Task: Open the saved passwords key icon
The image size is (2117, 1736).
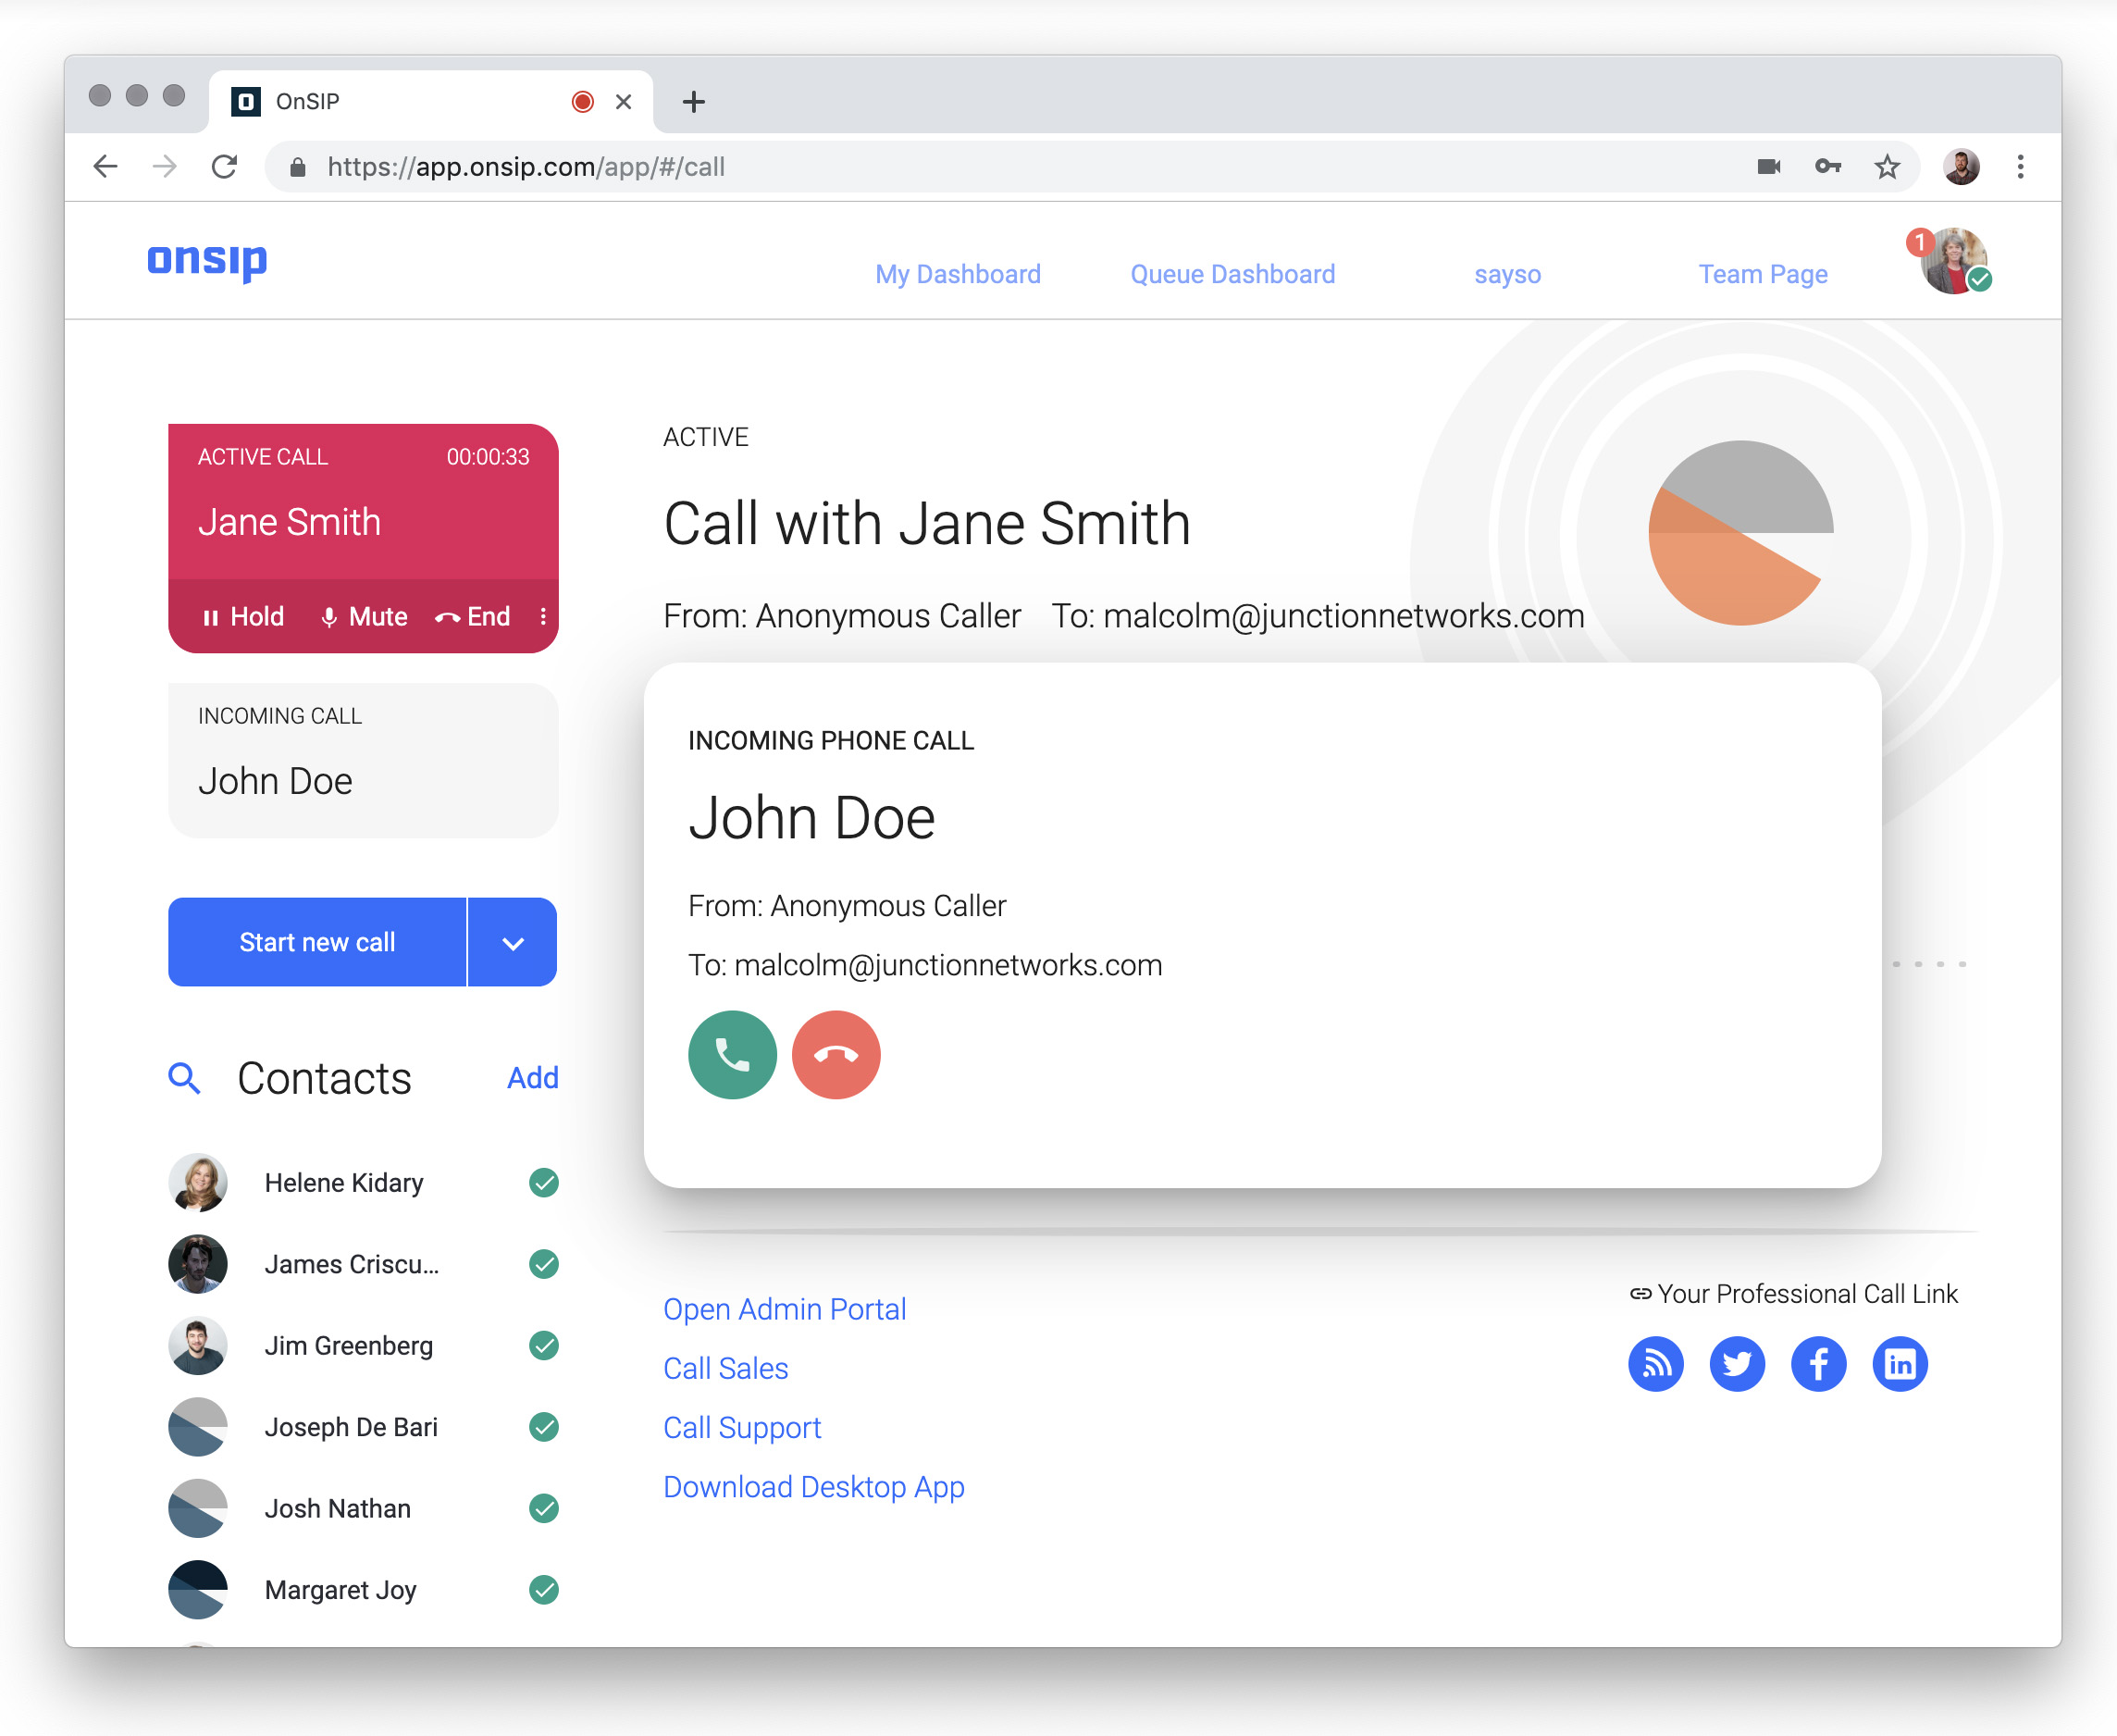Action: coord(1828,166)
